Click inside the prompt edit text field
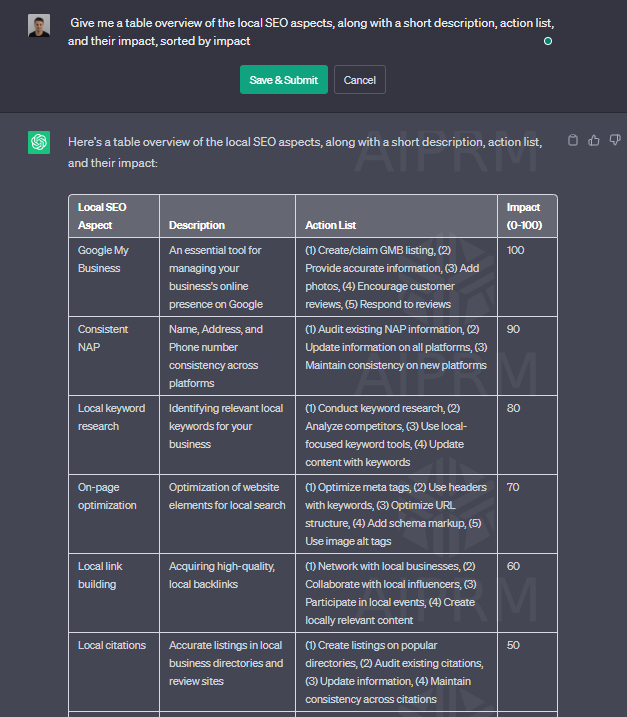627x717 pixels. coord(300,32)
